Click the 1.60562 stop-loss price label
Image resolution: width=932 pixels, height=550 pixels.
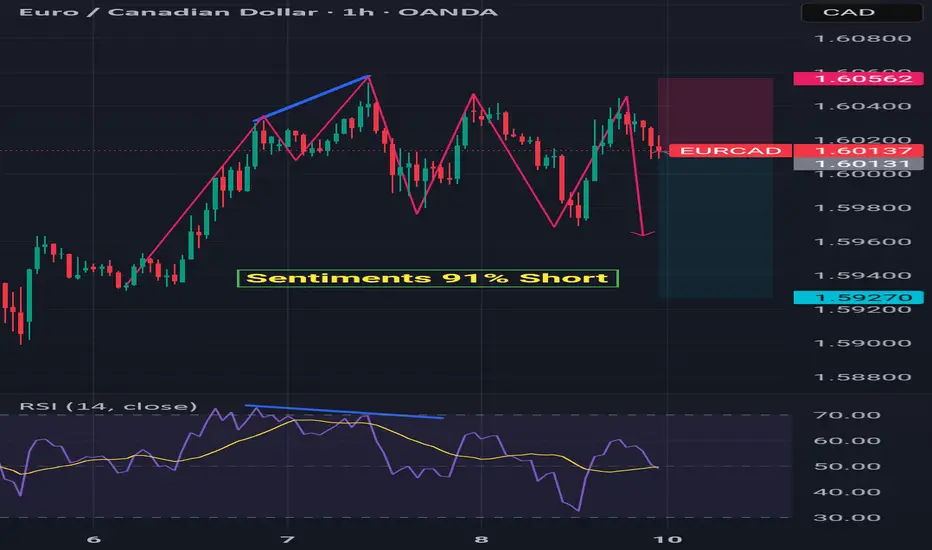click(858, 78)
